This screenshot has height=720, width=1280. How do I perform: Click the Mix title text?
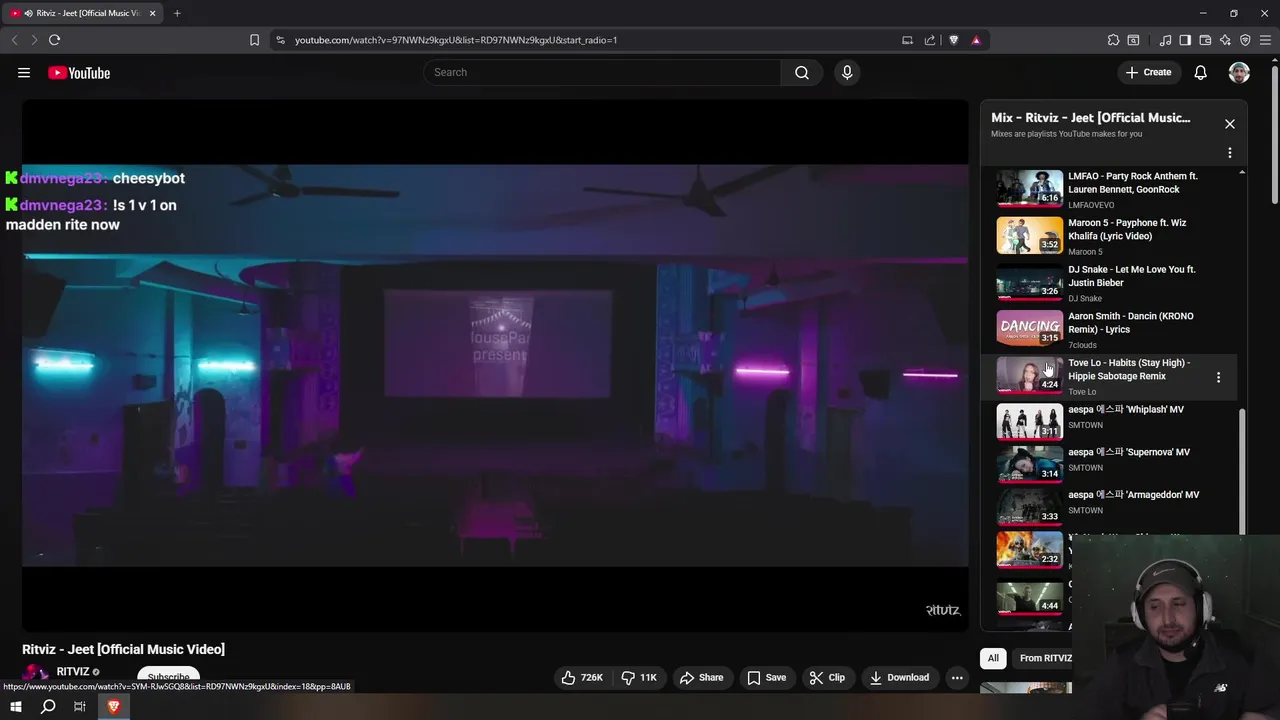coord(1091,117)
